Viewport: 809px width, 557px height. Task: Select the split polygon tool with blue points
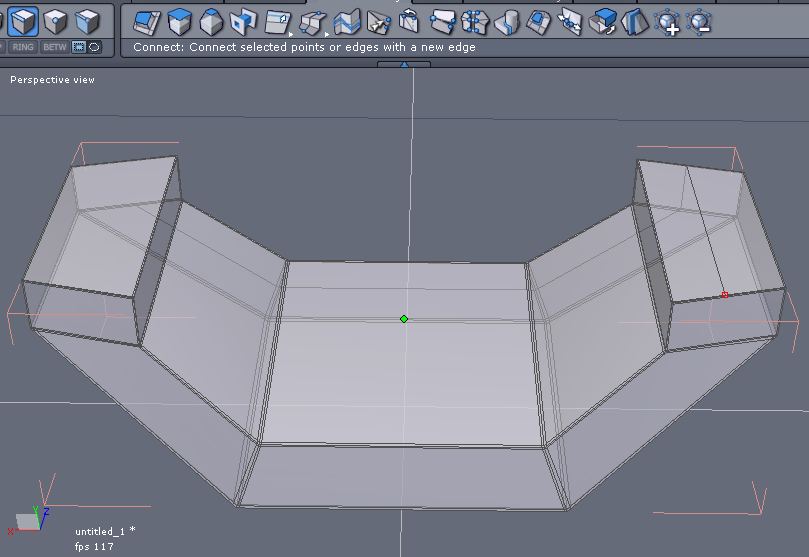click(x=313, y=24)
